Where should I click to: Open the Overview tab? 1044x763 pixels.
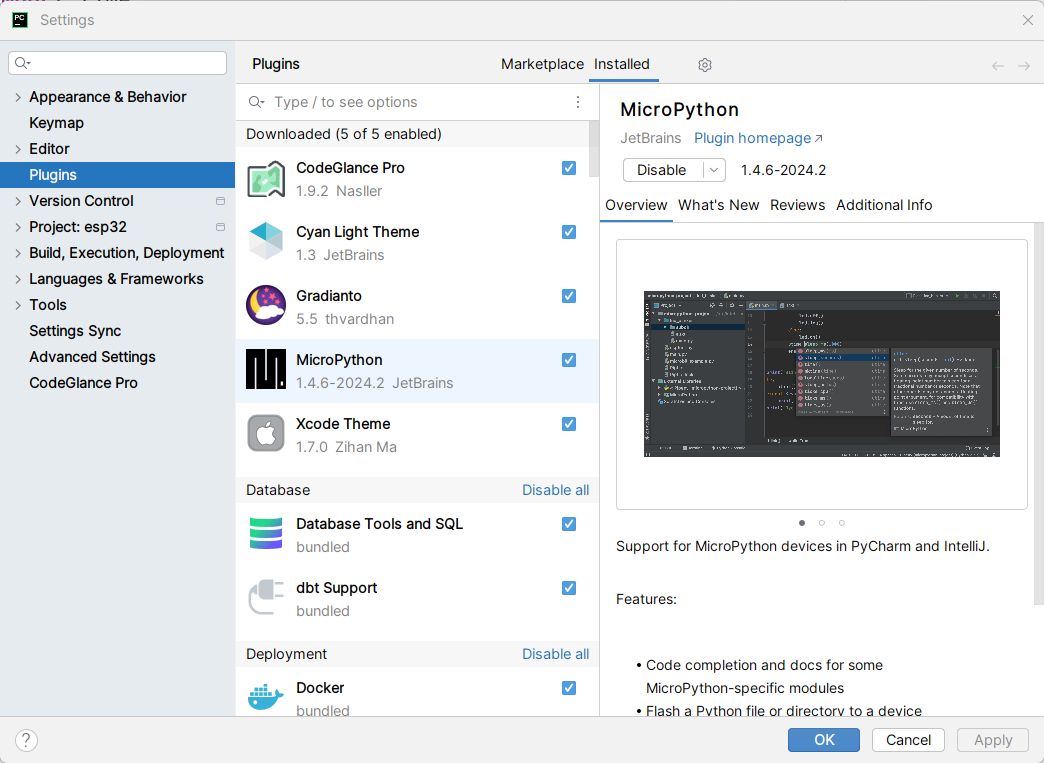pyautogui.click(x=636, y=205)
